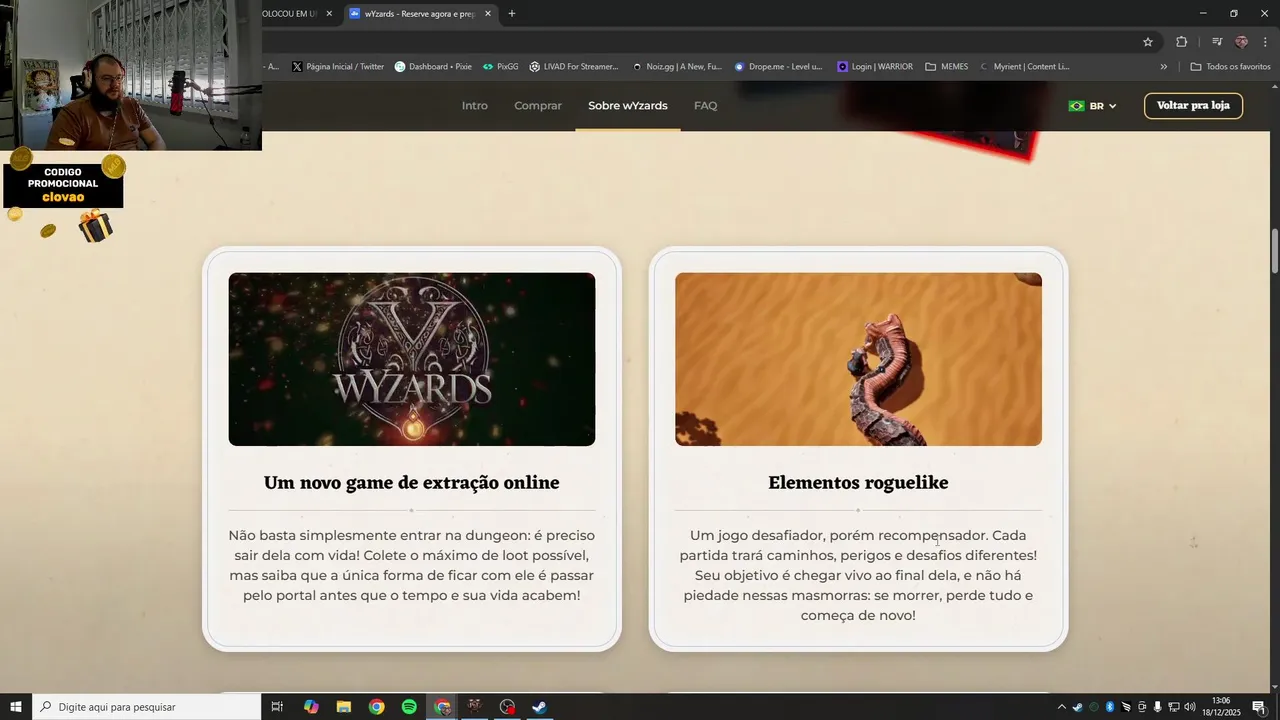The height and width of the screenshot is (720, 1280).
Task: Close the wYzards tab
Action: tap(488, 13)
